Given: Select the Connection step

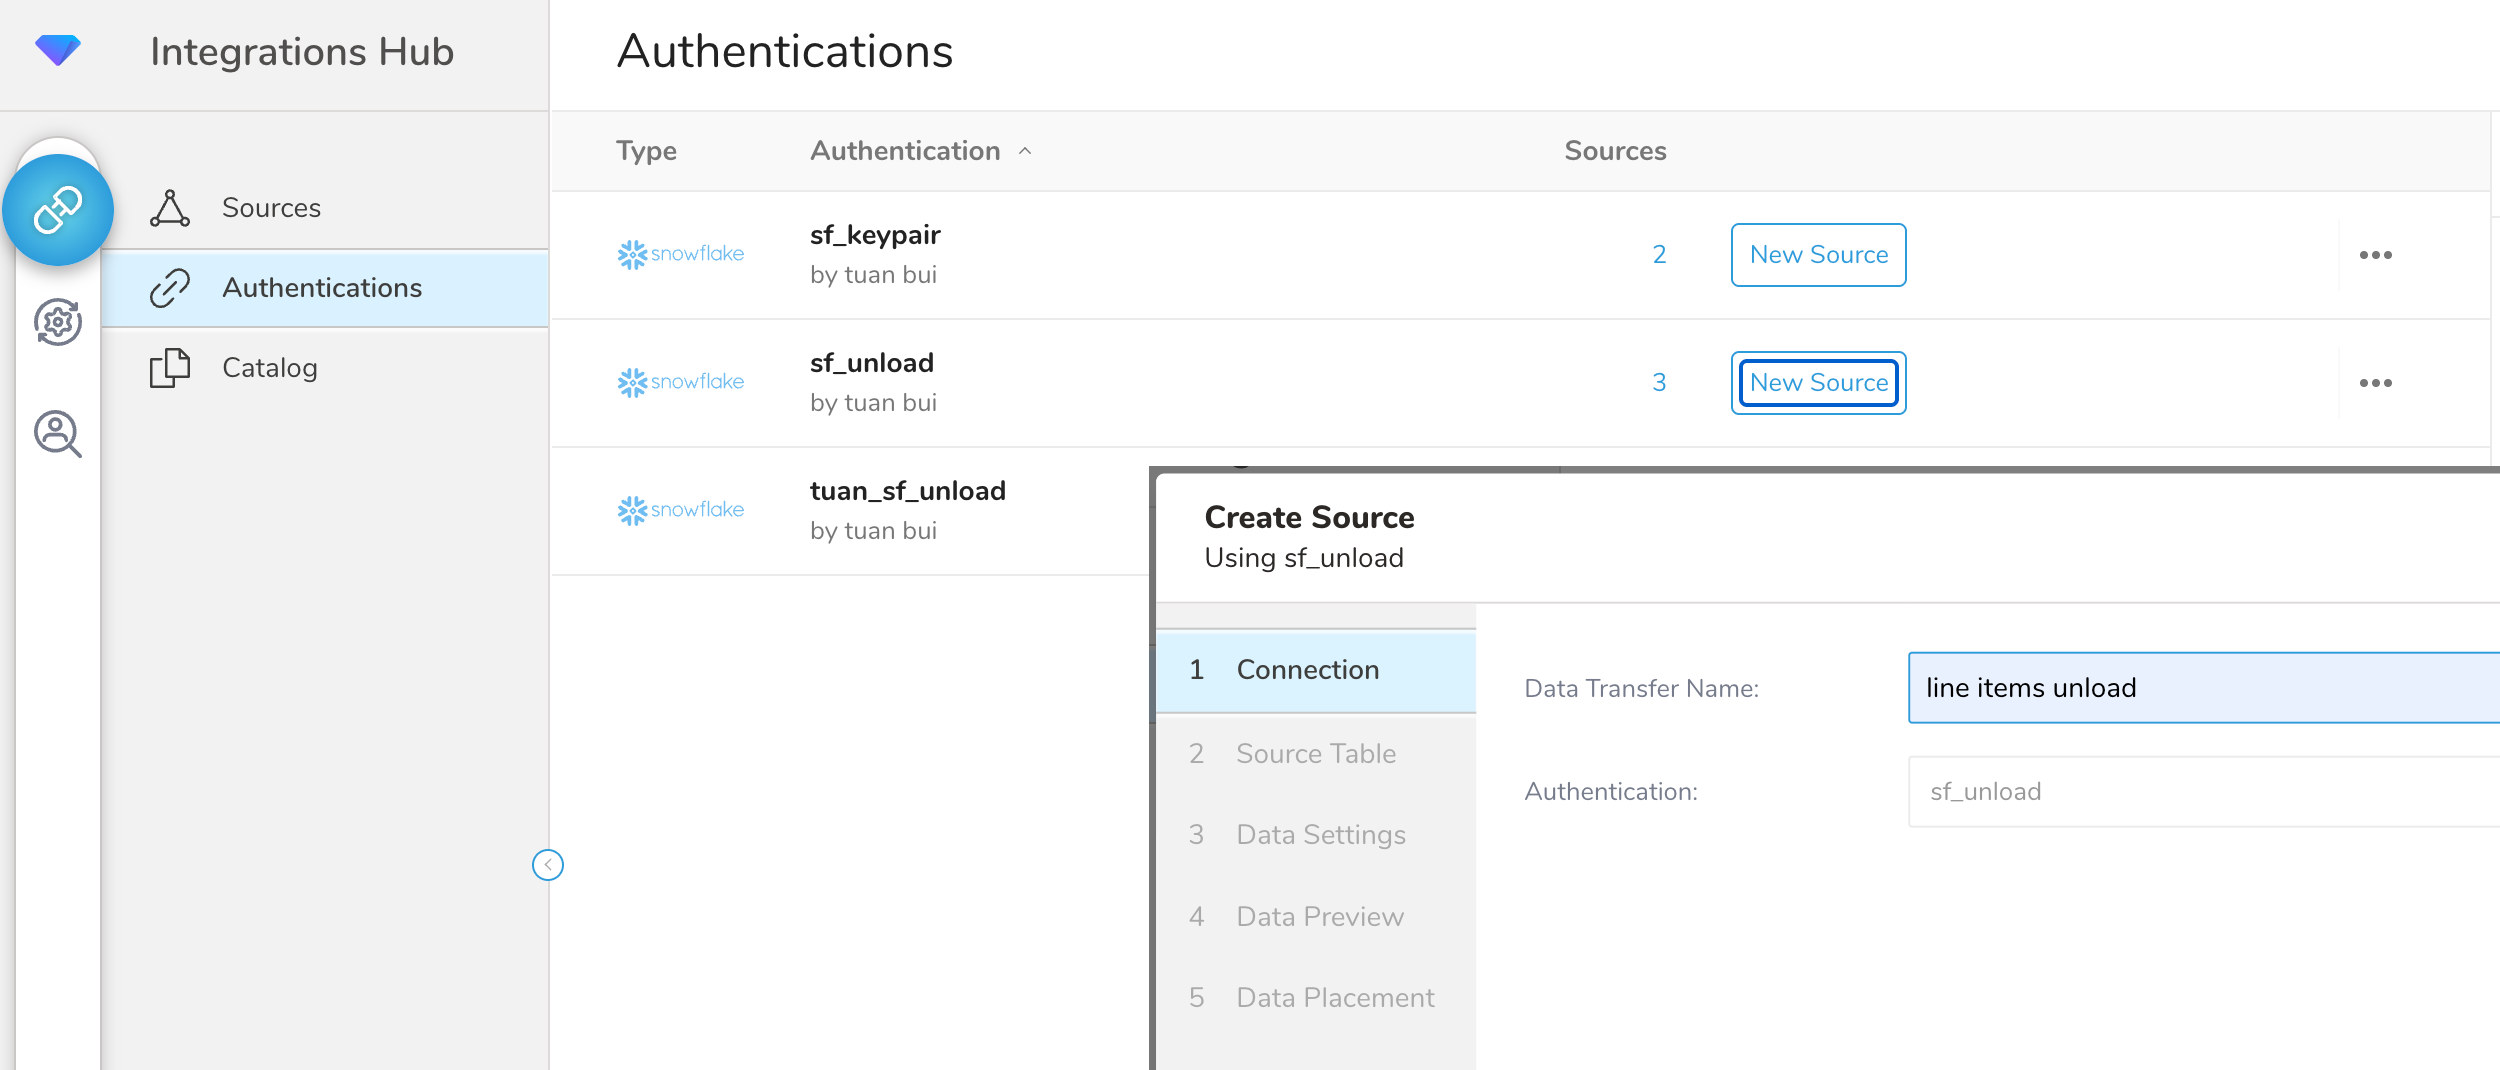Looking at the screenshot, I should (x=1307, y=670).
